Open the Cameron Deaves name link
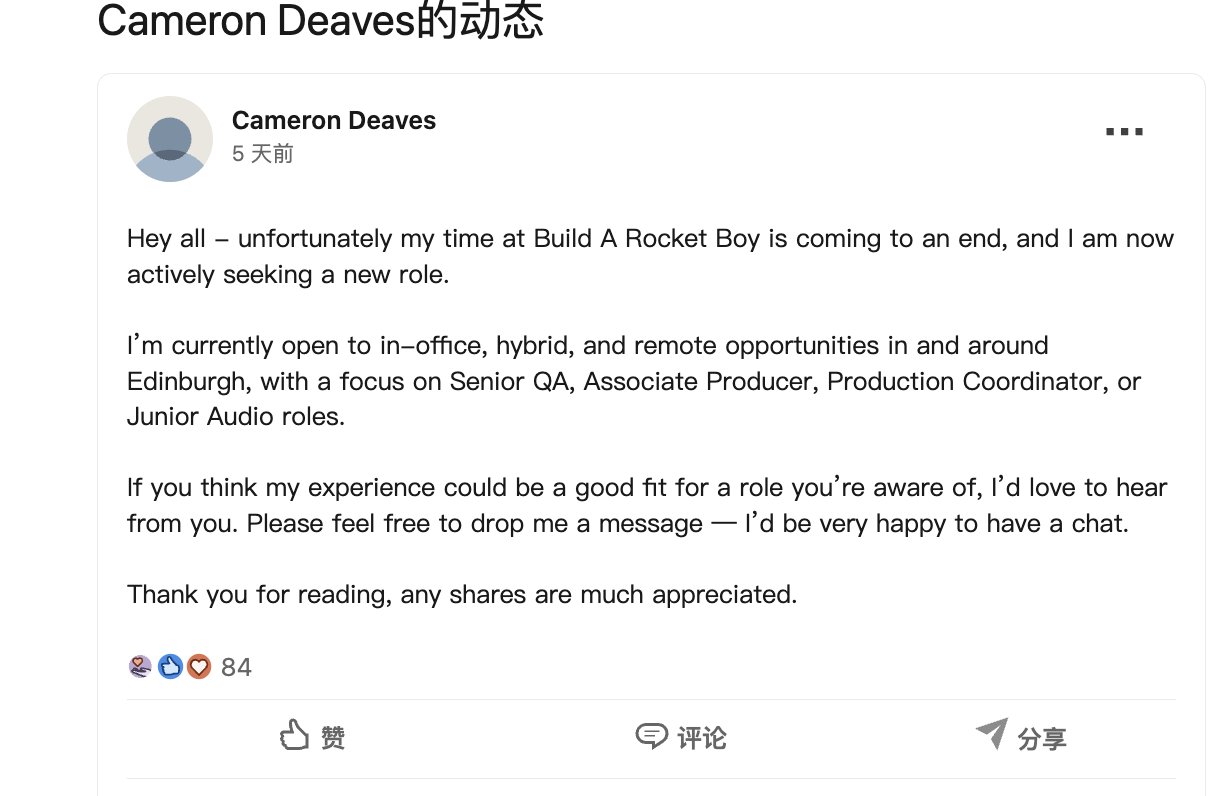The width and height of the screenshot is (1226, 796). (334, 121)
